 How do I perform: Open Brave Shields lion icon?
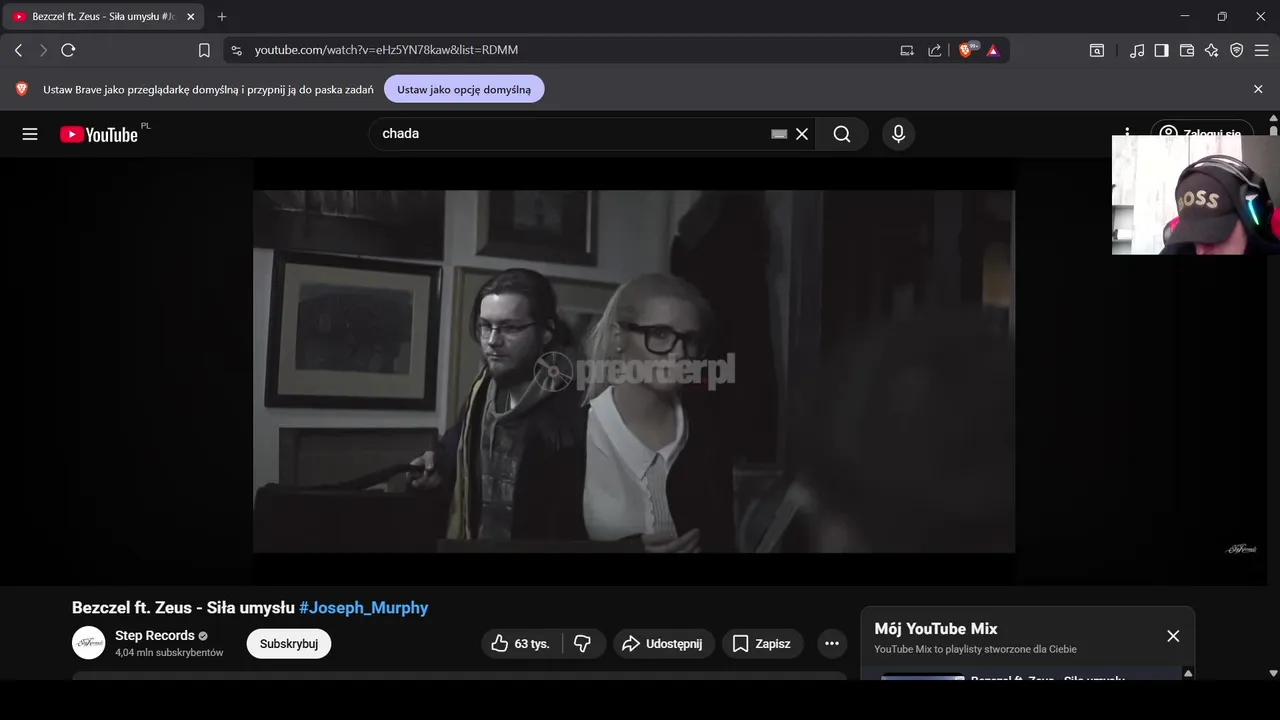967,50
